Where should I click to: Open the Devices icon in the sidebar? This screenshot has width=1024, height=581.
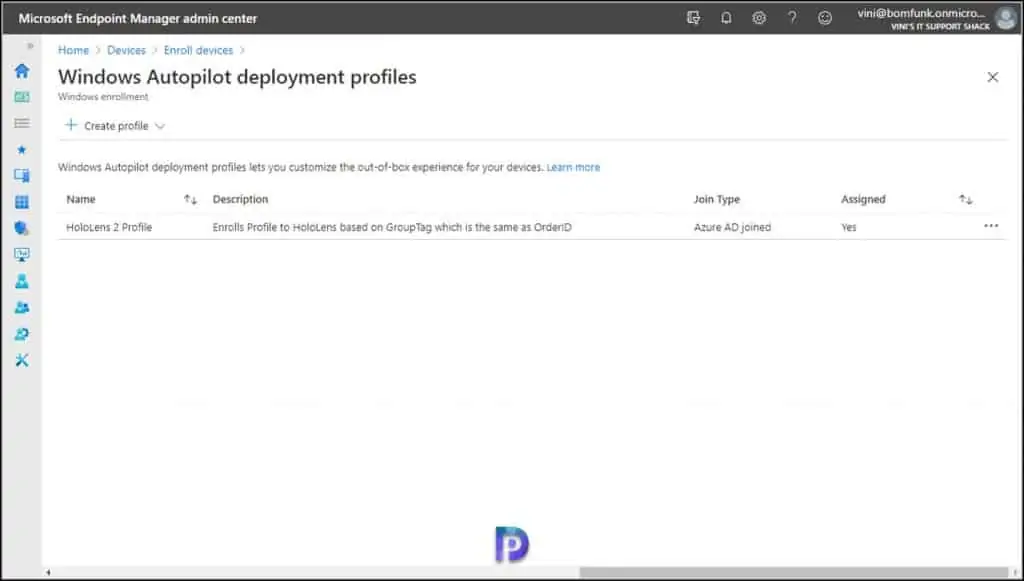click(22, 176)
